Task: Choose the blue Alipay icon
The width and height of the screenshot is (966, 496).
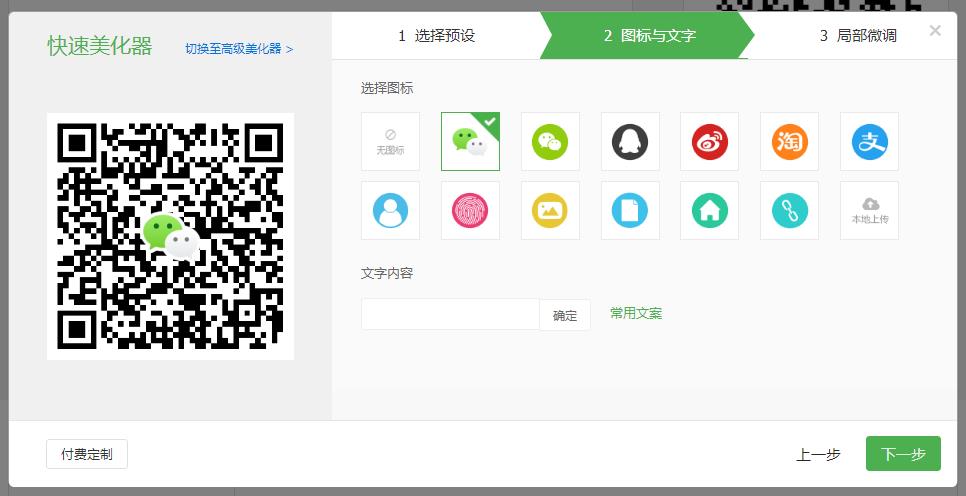Action: coord(869,142)
